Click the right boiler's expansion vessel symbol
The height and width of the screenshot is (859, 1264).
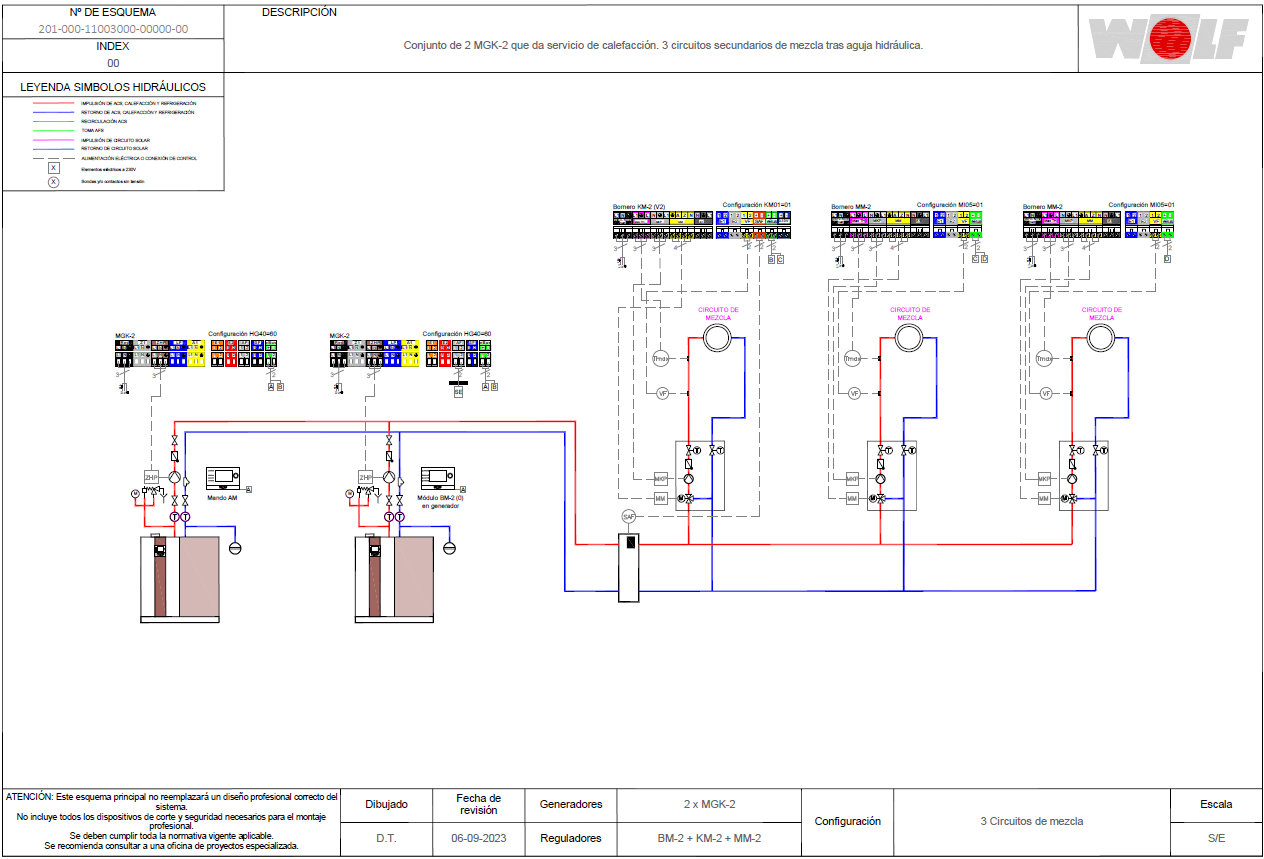[449, 548]
